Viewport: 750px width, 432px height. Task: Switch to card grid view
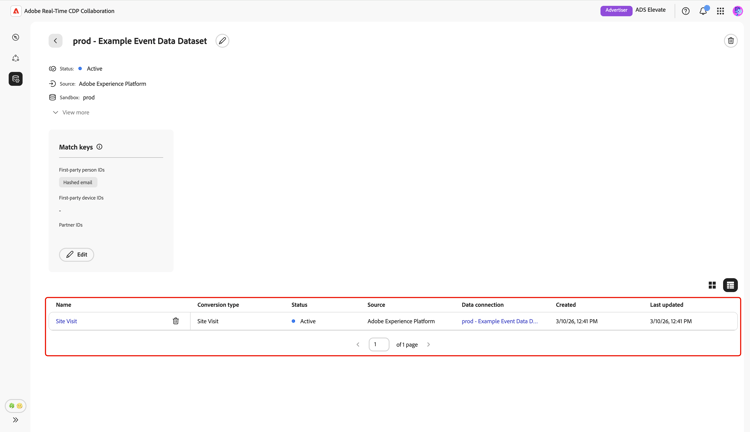[712, 285]
